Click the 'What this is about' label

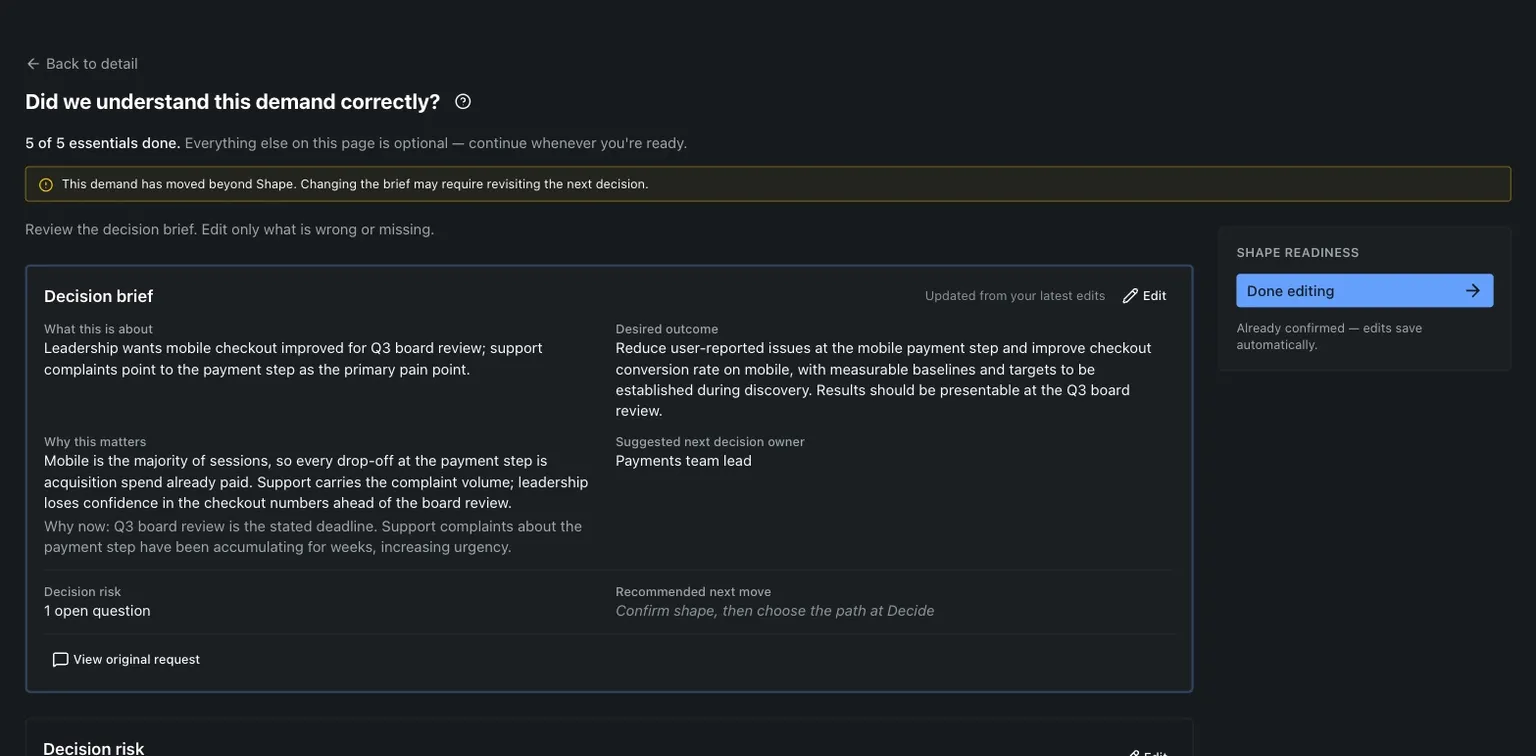point(99,329)
